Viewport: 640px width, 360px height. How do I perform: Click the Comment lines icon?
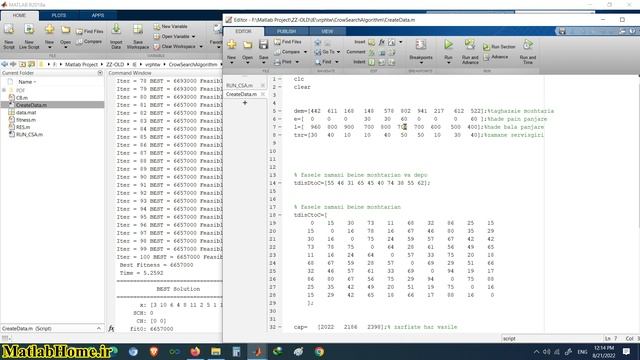(x=372, y=52)
